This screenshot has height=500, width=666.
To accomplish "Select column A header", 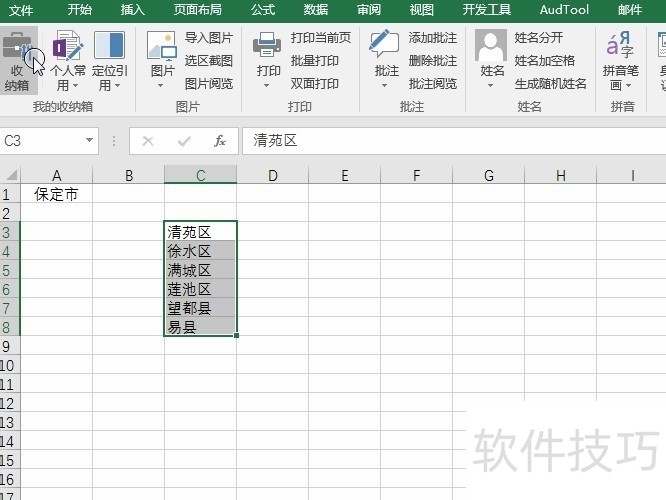I will click(56, 175).
